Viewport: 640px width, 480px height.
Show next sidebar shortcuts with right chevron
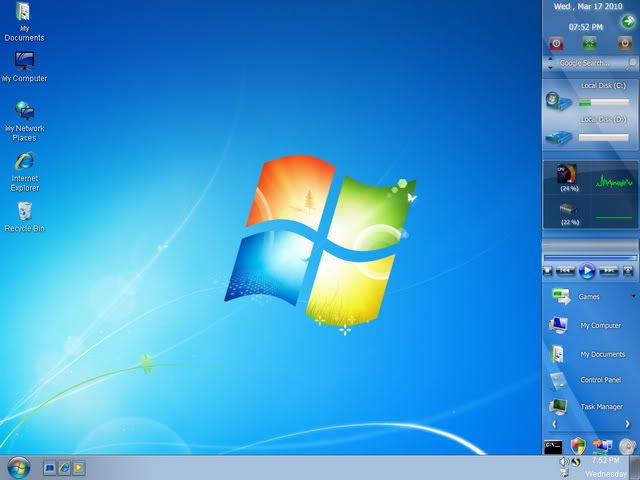628,424
